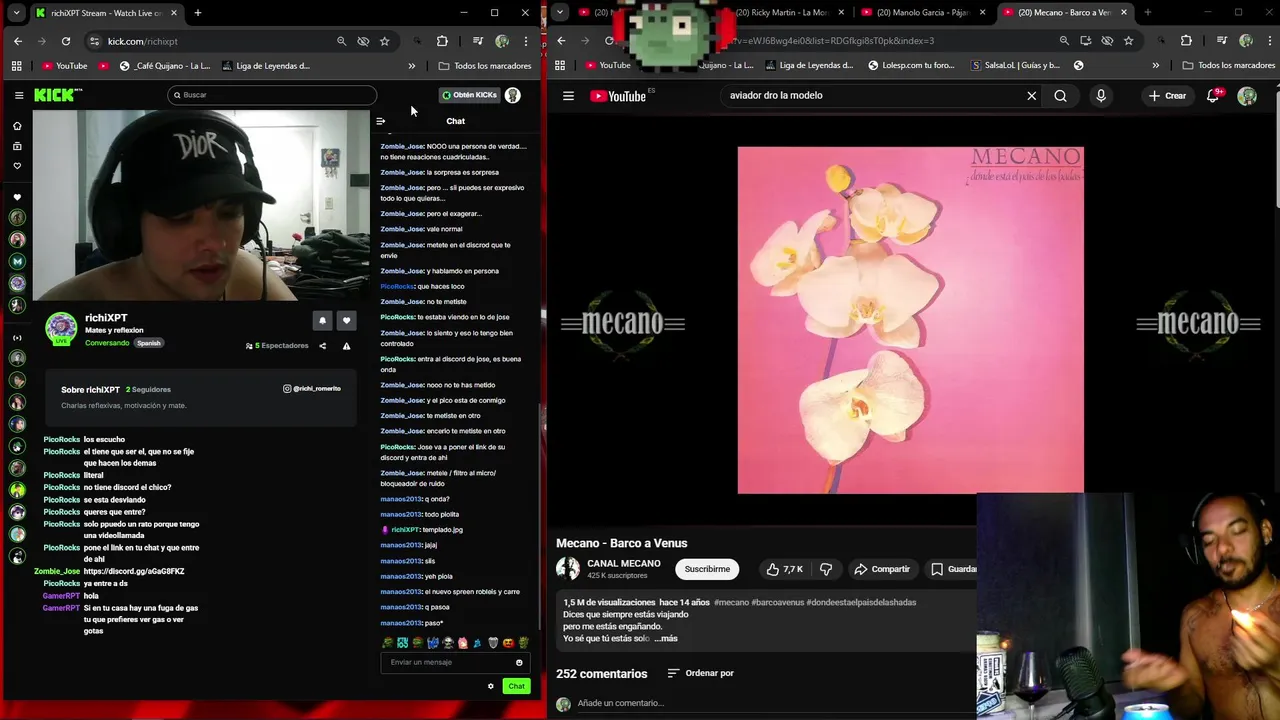Dislike the Mecano video
Screen dimensions: 1280x720
pos(826,569)
